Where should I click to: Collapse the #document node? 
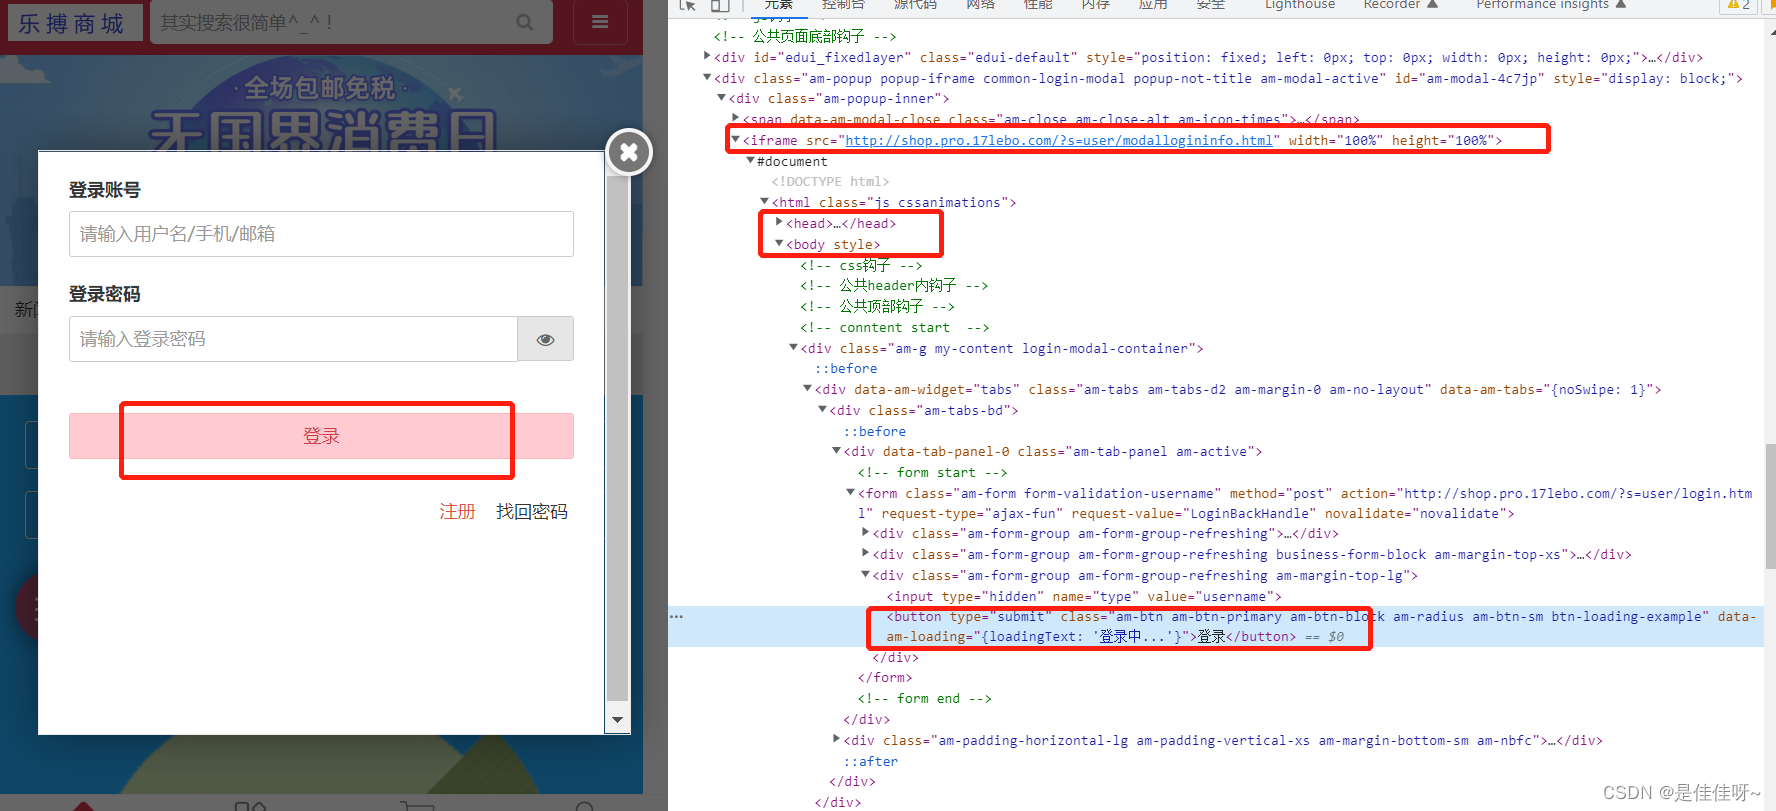coord(750,161)
